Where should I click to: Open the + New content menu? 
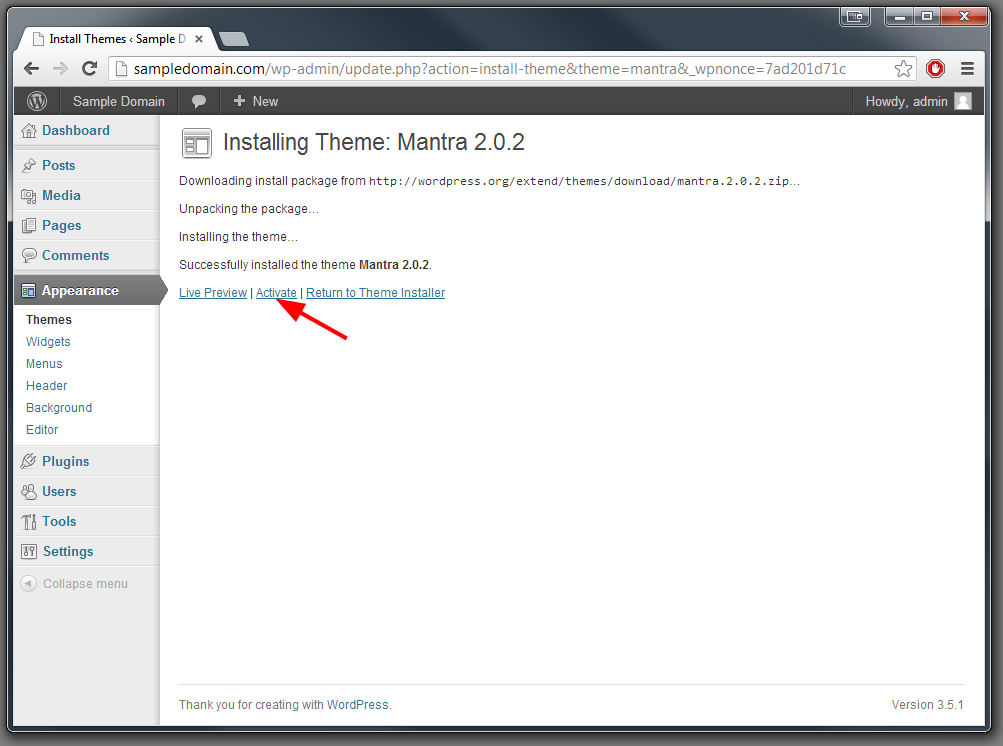(x=255, y=101)
